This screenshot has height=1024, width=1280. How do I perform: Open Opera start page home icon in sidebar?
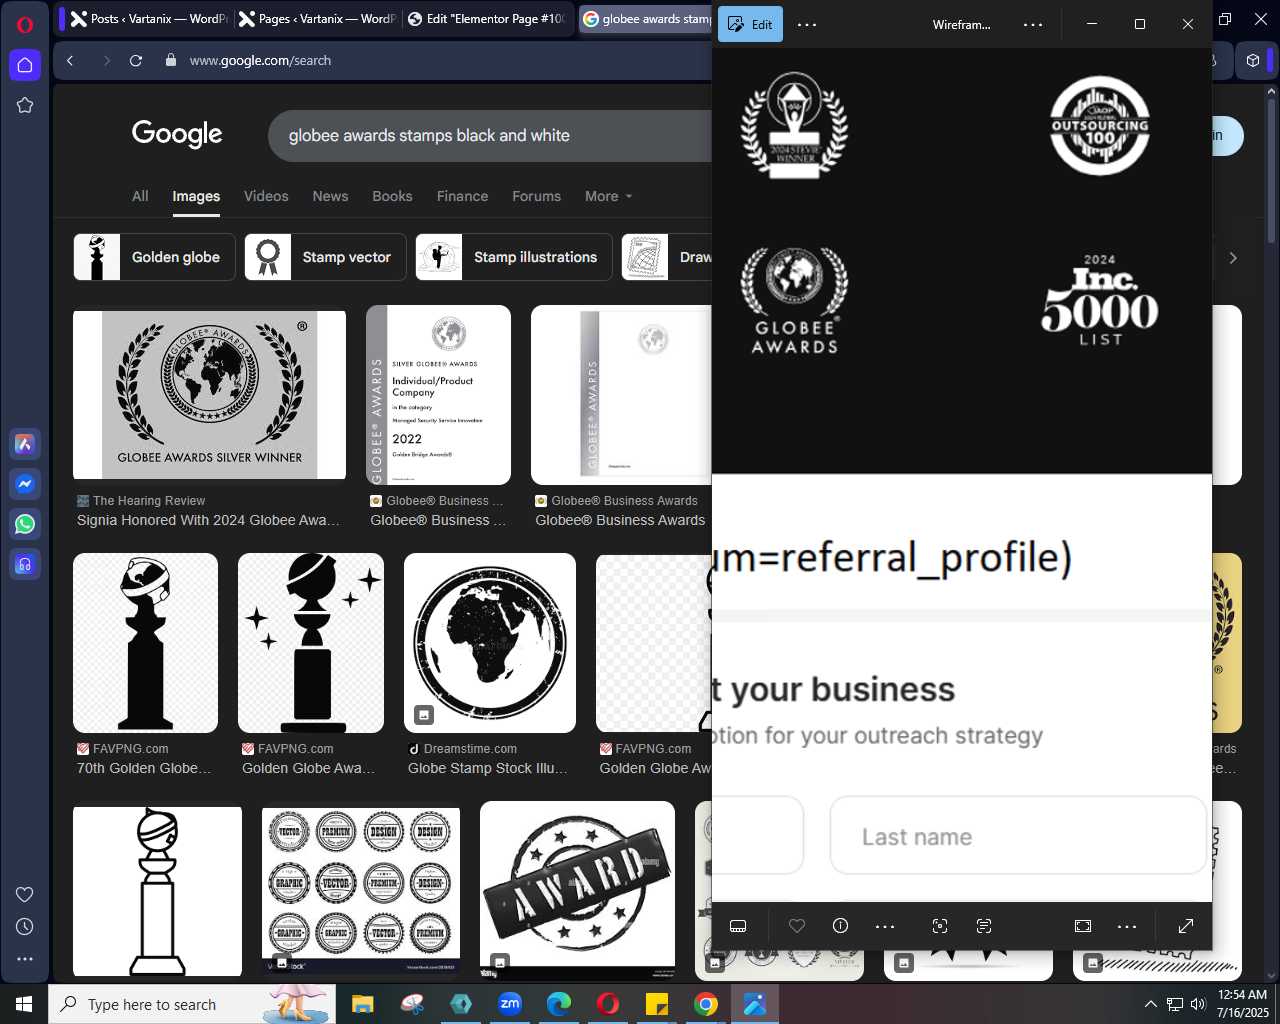25,65
